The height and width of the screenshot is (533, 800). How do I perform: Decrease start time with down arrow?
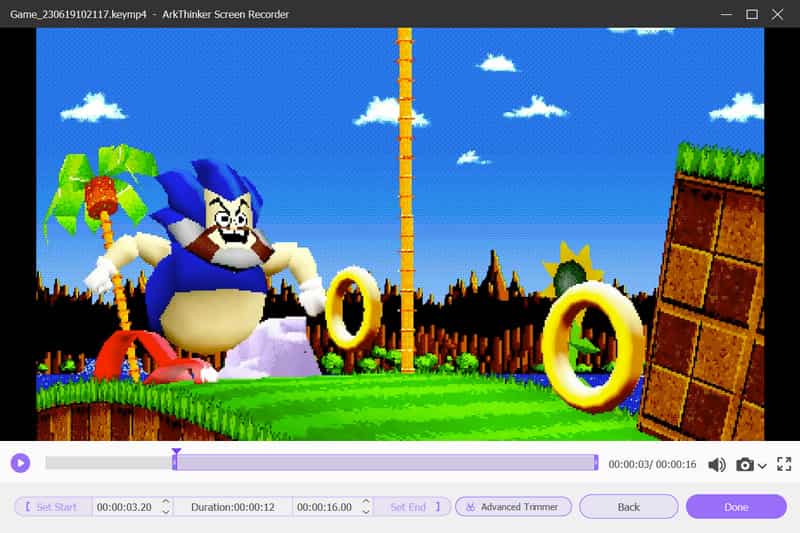coord(166,511)
